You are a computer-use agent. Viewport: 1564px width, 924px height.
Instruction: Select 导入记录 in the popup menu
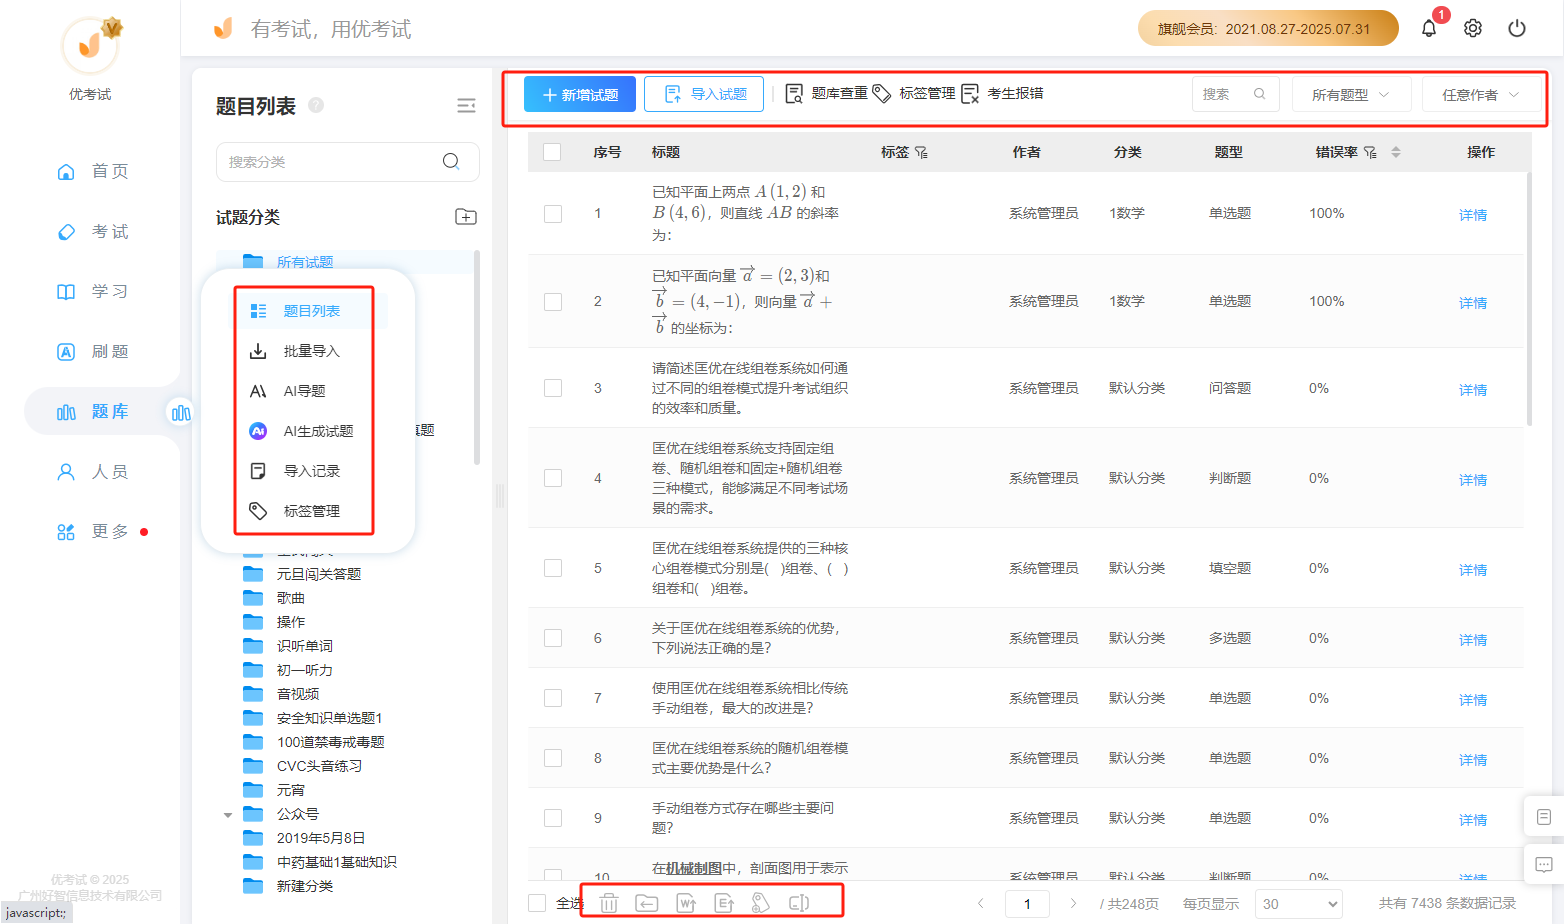[311, 471]
